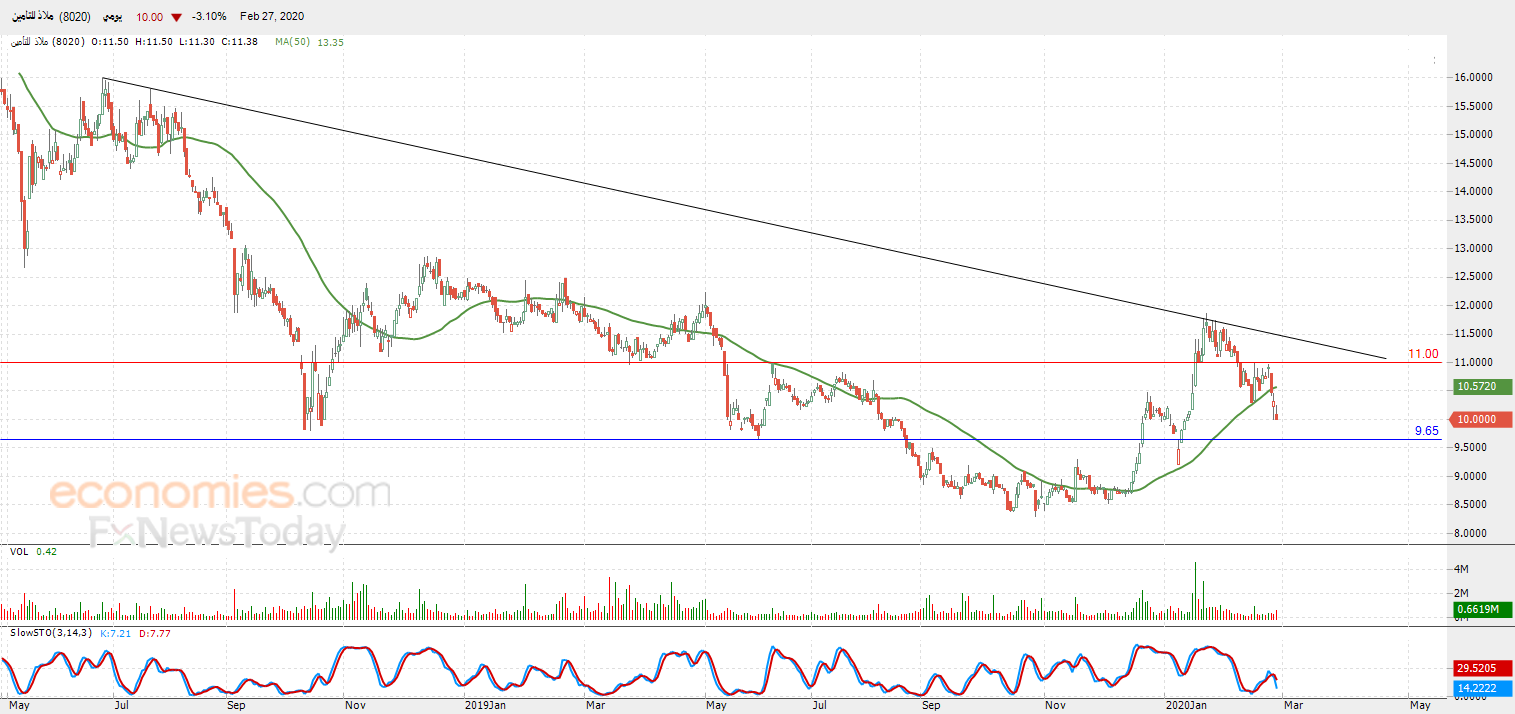Click the date Feb 27, 2020

click(272, 17)
